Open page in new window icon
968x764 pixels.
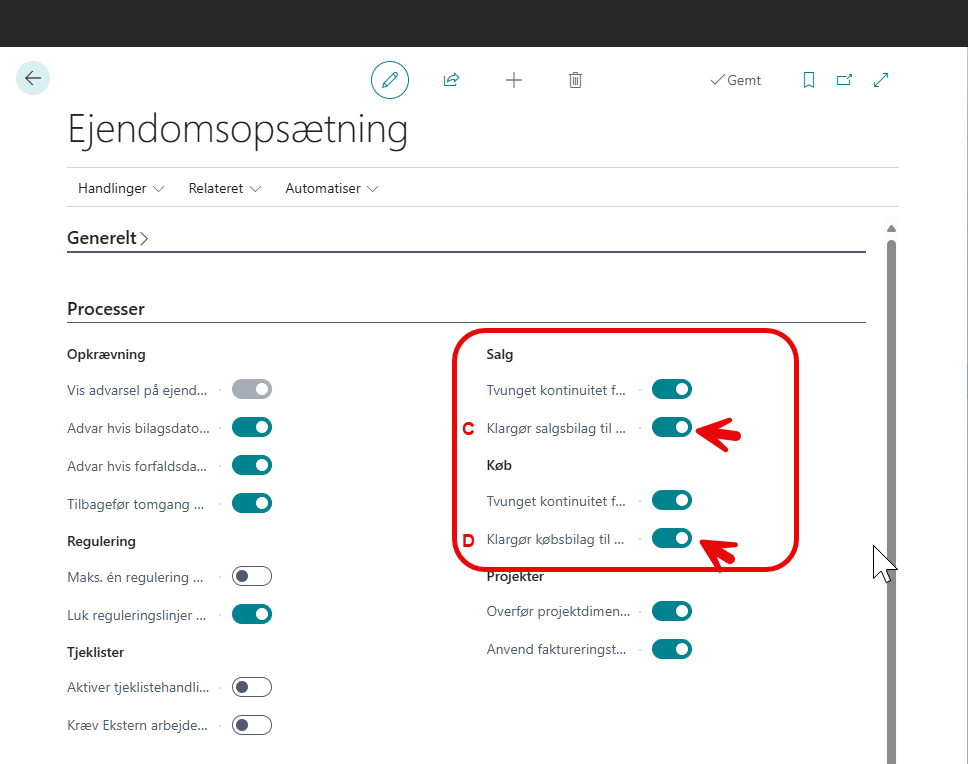click(844, 80)
